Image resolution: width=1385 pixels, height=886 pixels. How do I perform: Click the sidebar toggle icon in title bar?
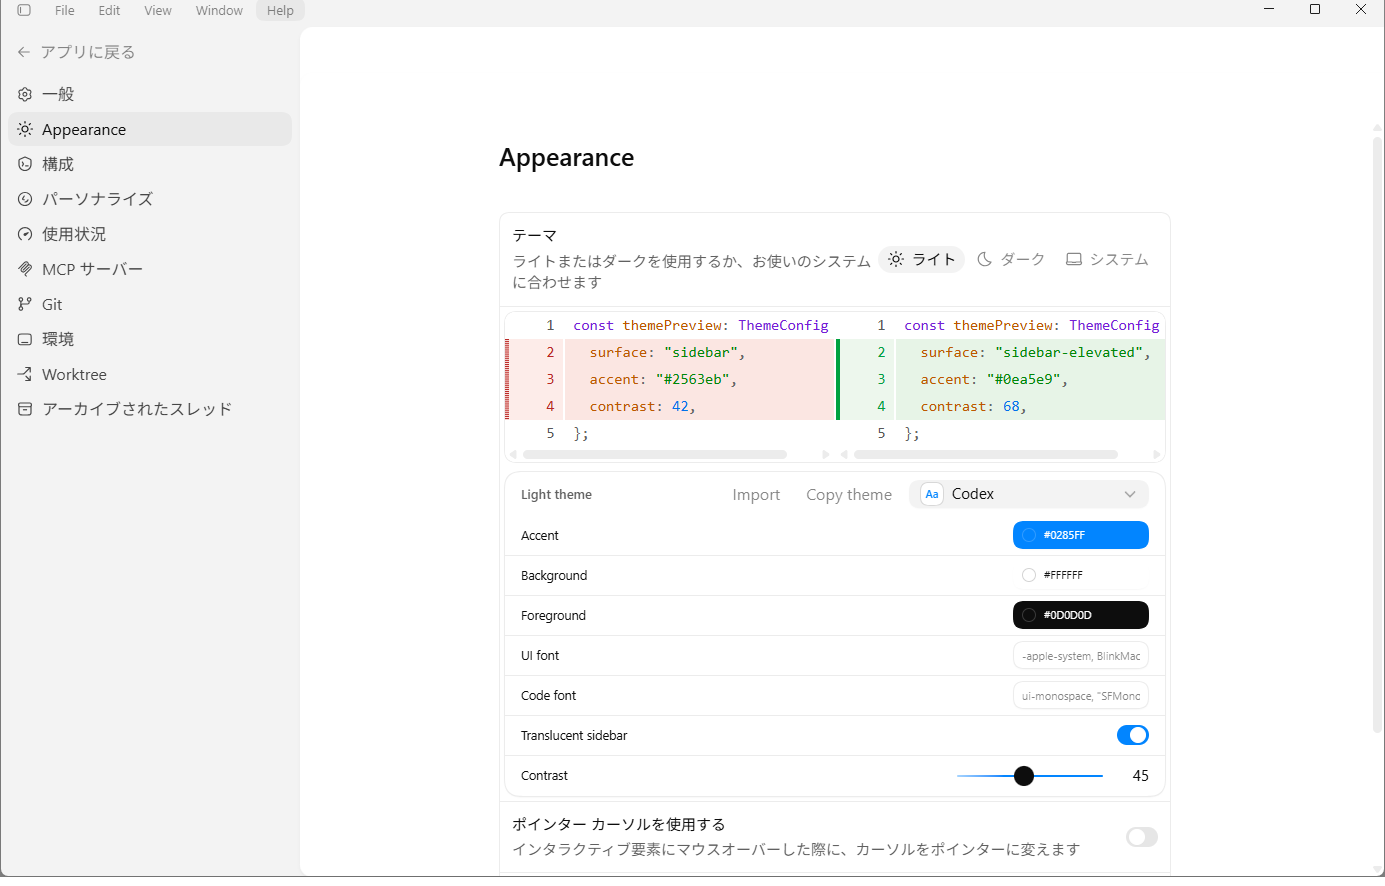coord(24,10)
